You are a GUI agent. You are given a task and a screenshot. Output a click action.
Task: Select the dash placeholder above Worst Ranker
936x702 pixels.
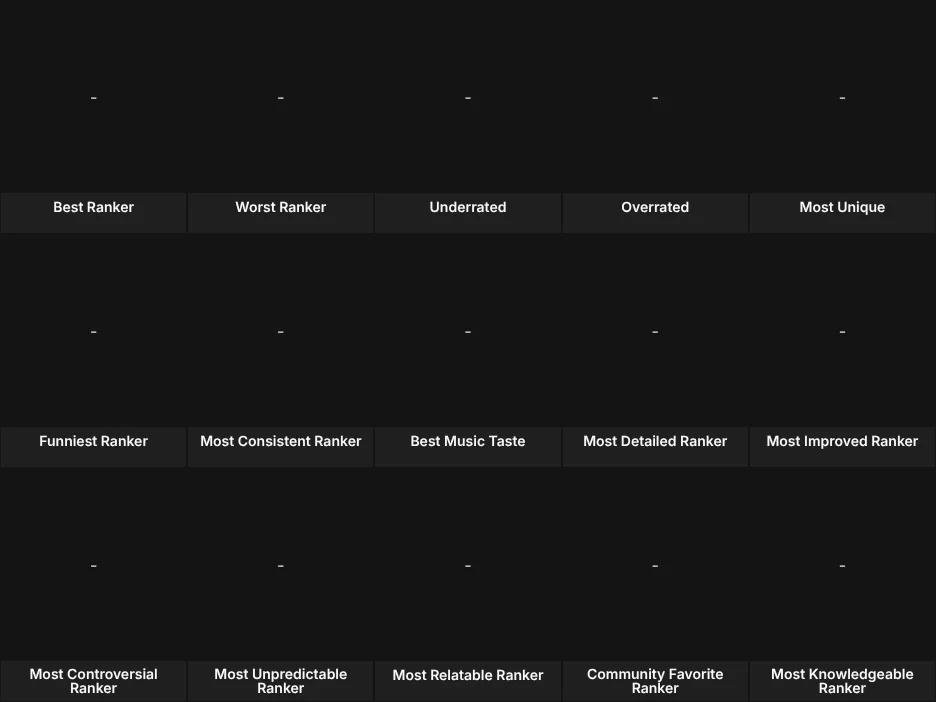point(281,98)
